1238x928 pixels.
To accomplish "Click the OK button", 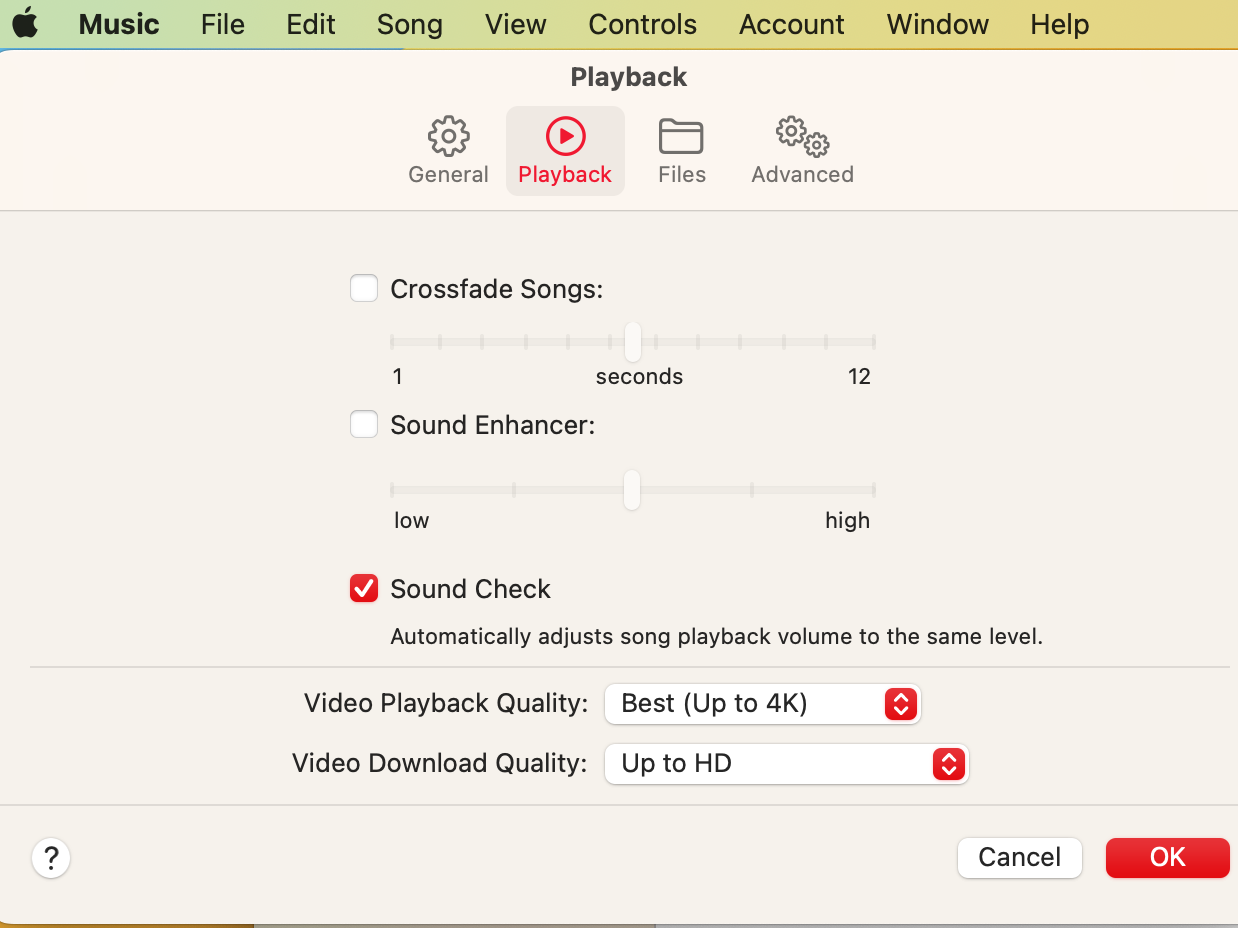I will click(1168, 858).
